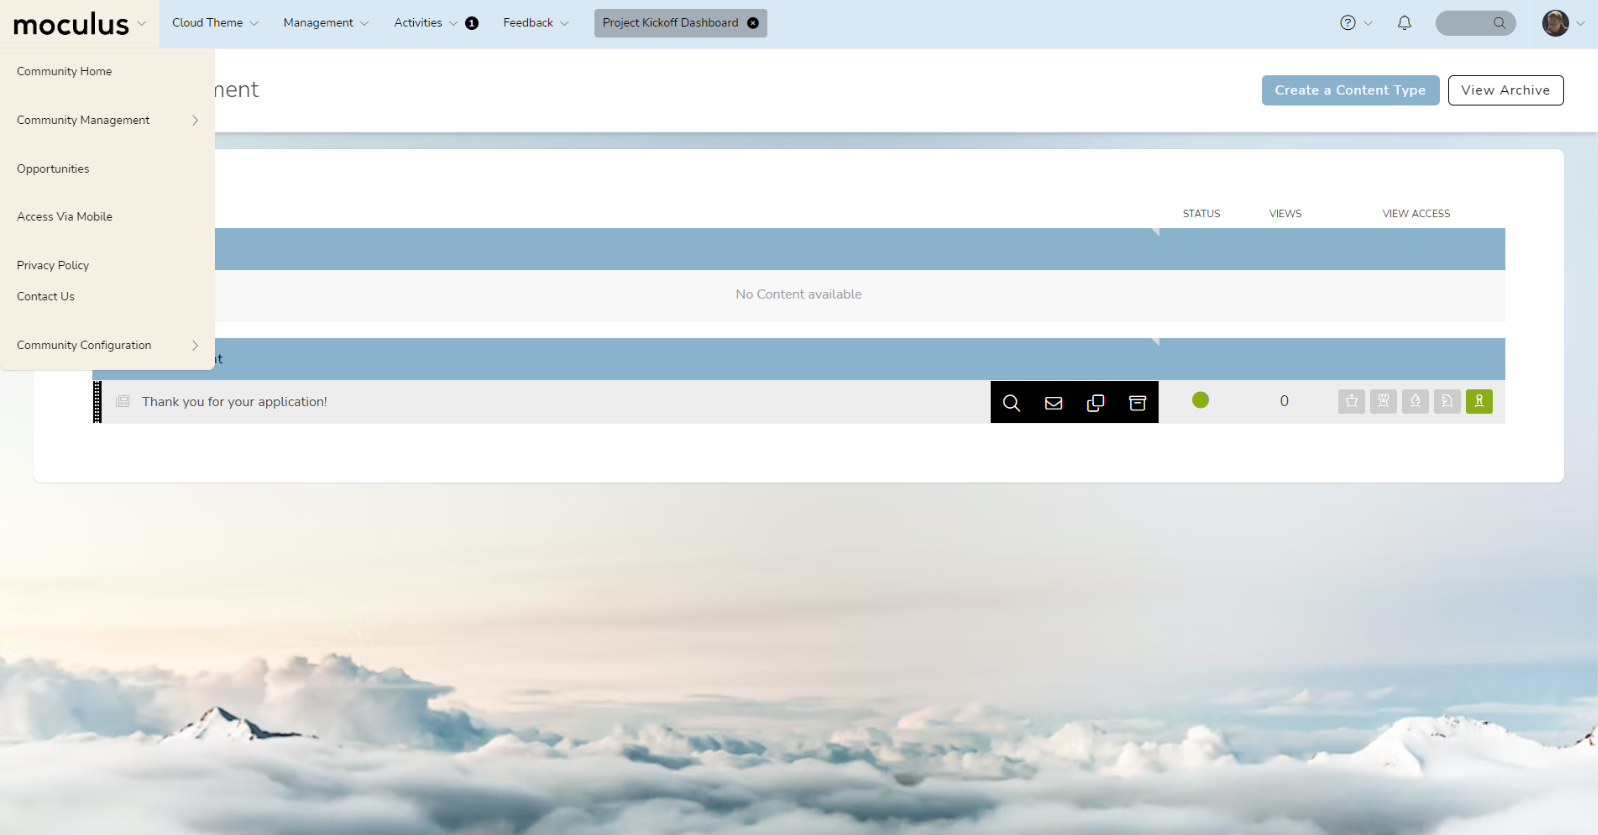Click the VIEW ACCESS column header
Image resolution: width=1598 pixels, height=835 pixels.
coord(1416,213)
